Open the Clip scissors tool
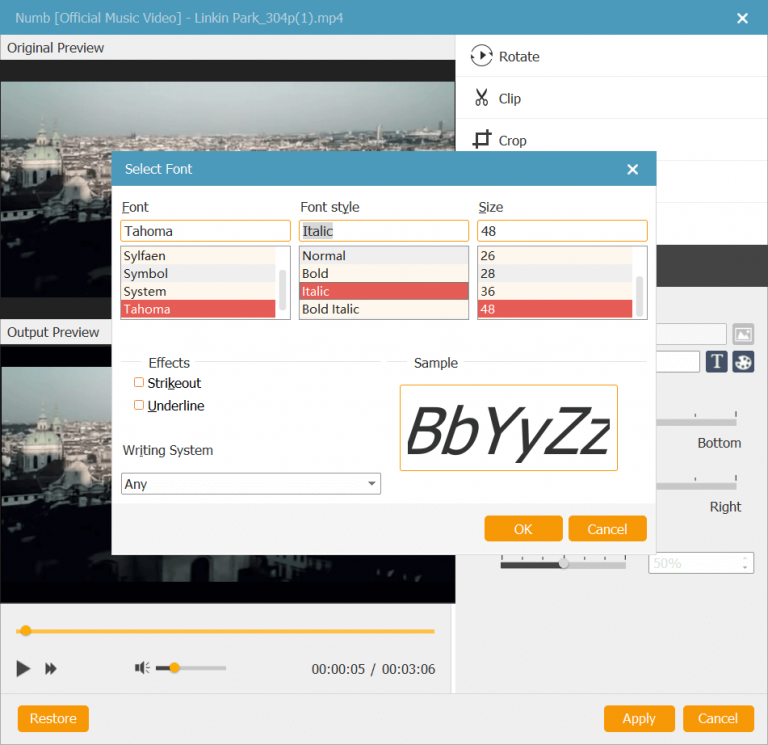The height and width of the screenshot is (745, 768). click(x=497, y=98)
